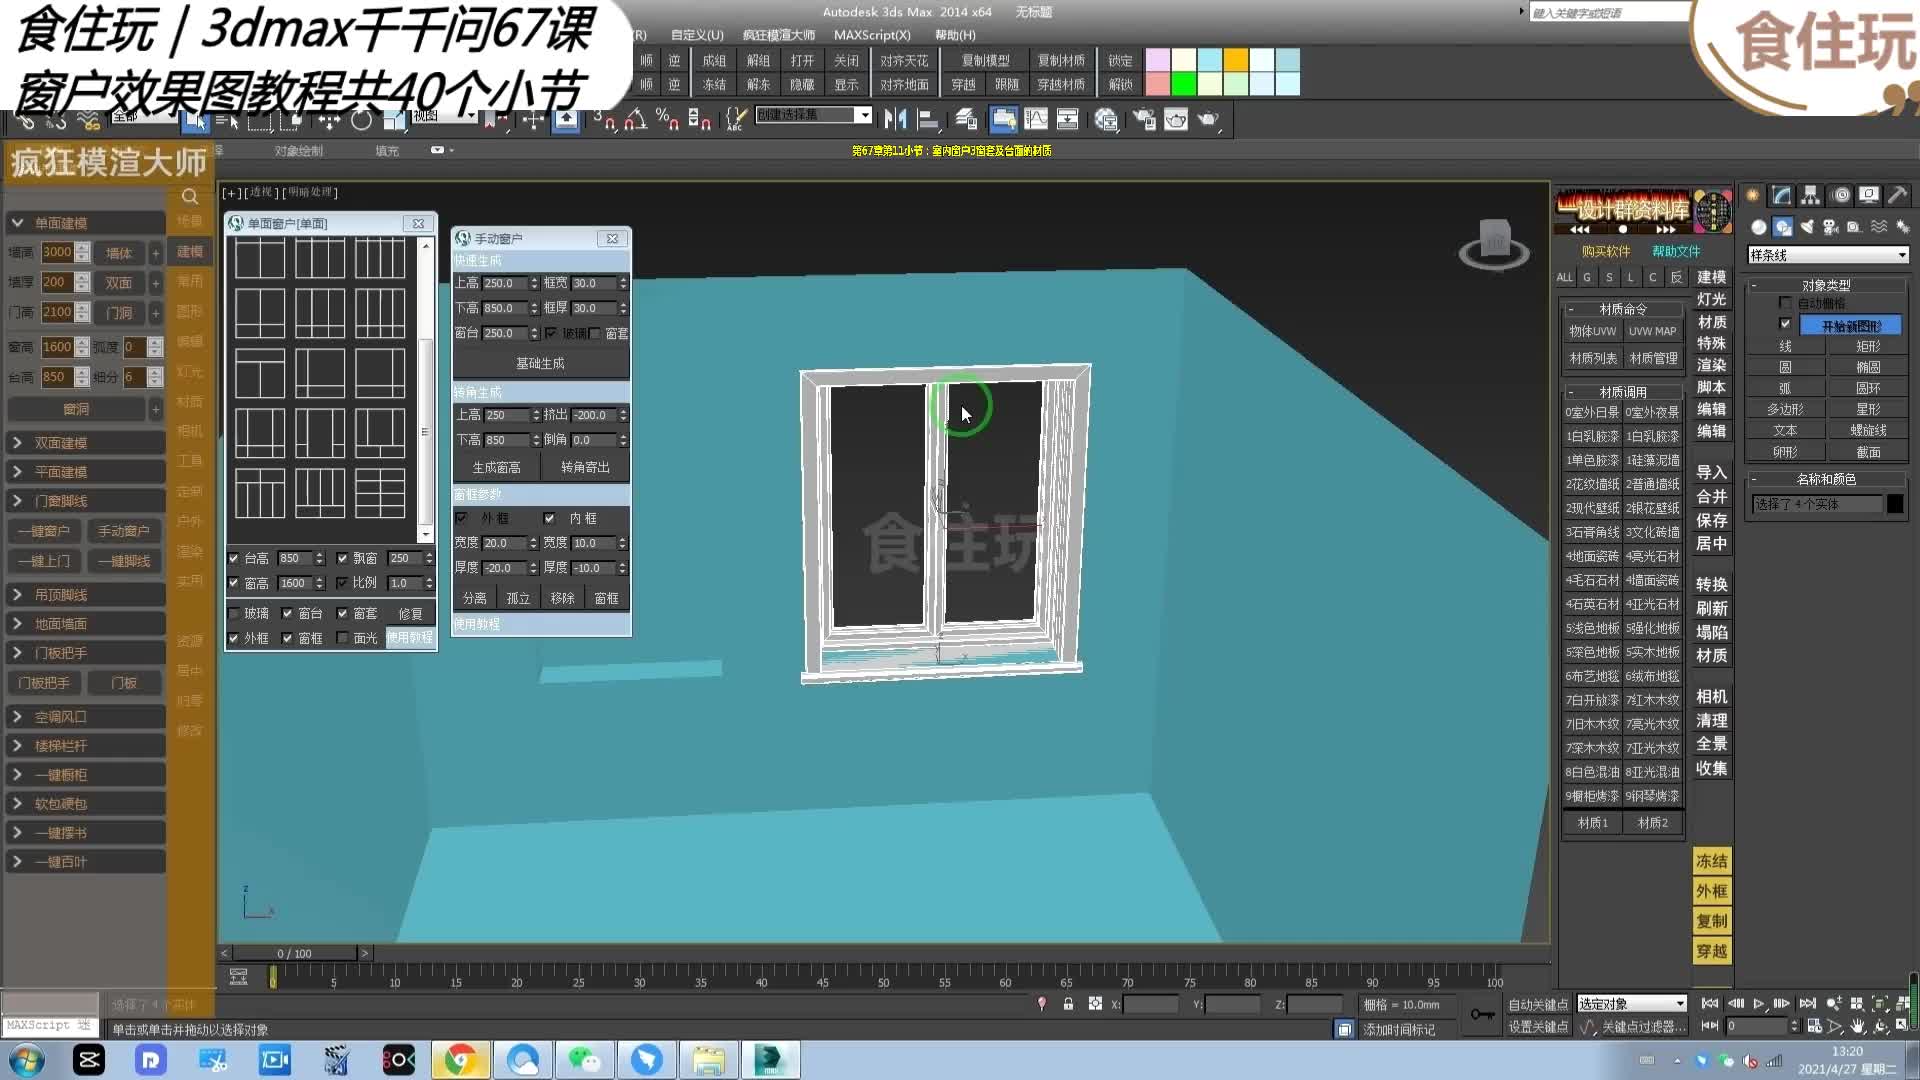Activate the Select and Rotate tool
Screen dimensions: 1920x1080
coord(362,120)
